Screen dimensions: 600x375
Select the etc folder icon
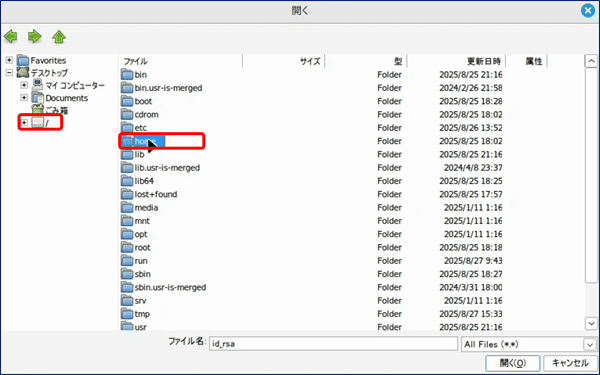click(127, 127)
